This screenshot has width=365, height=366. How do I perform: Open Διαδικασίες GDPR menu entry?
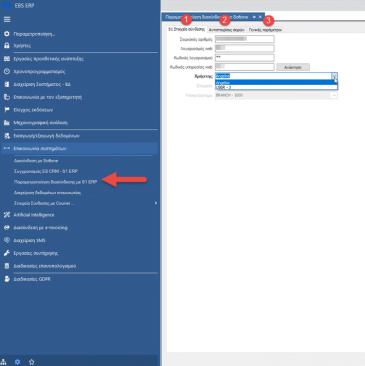click(32, 279)
